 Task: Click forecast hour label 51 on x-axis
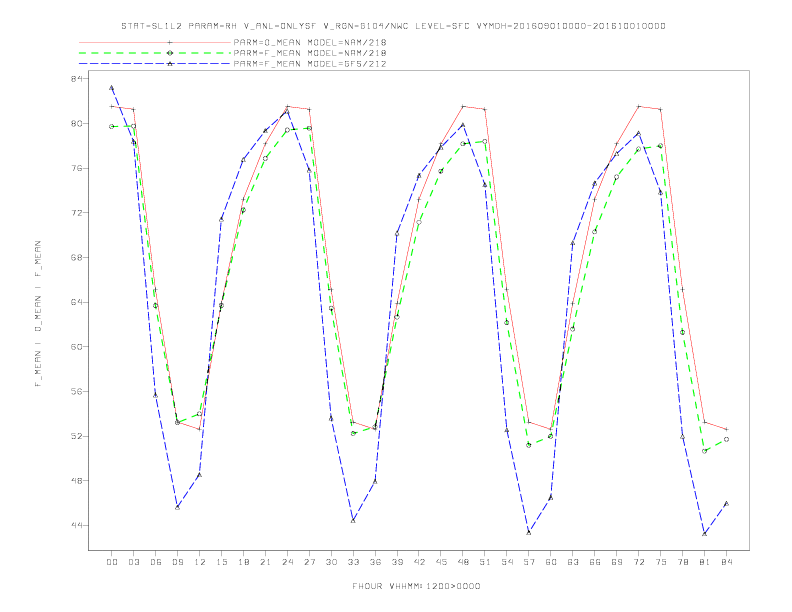click(485, 562)
